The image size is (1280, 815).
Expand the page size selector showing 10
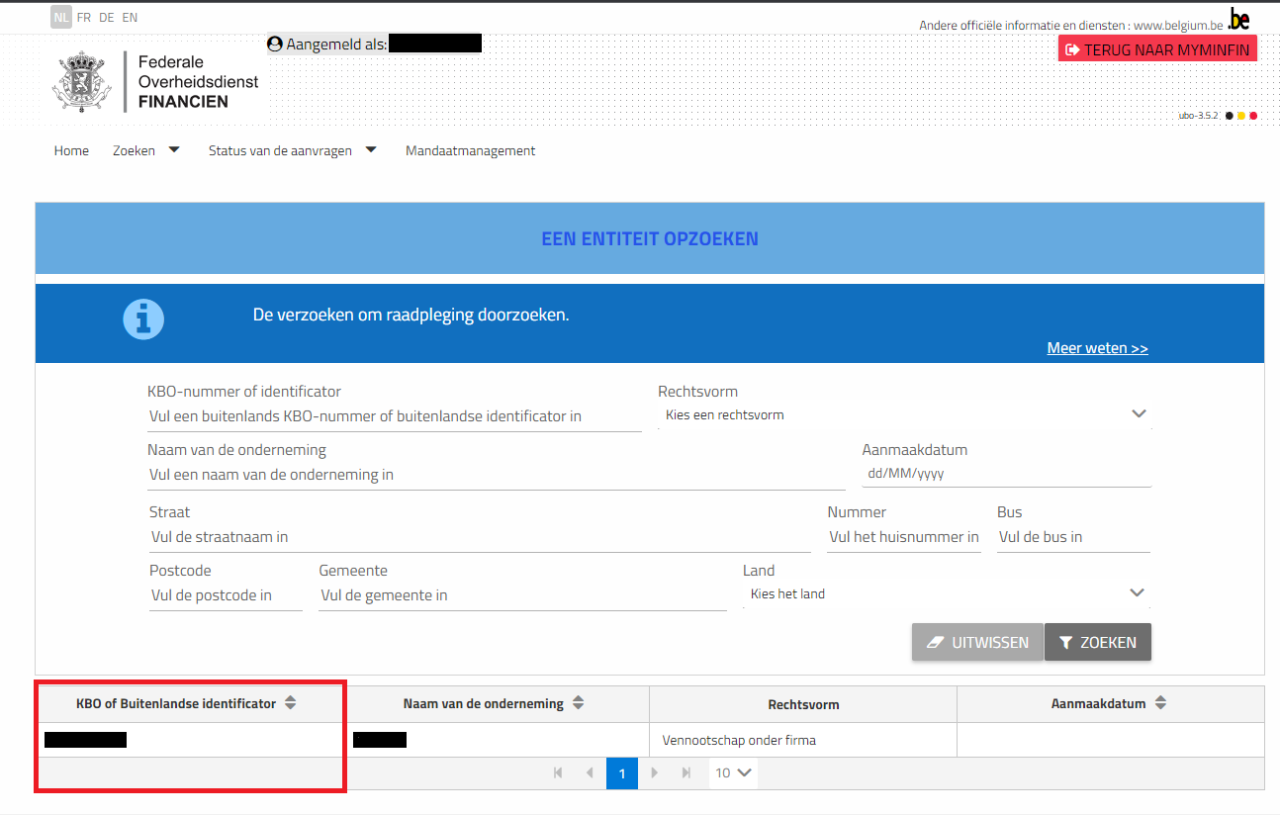point(733,773)
